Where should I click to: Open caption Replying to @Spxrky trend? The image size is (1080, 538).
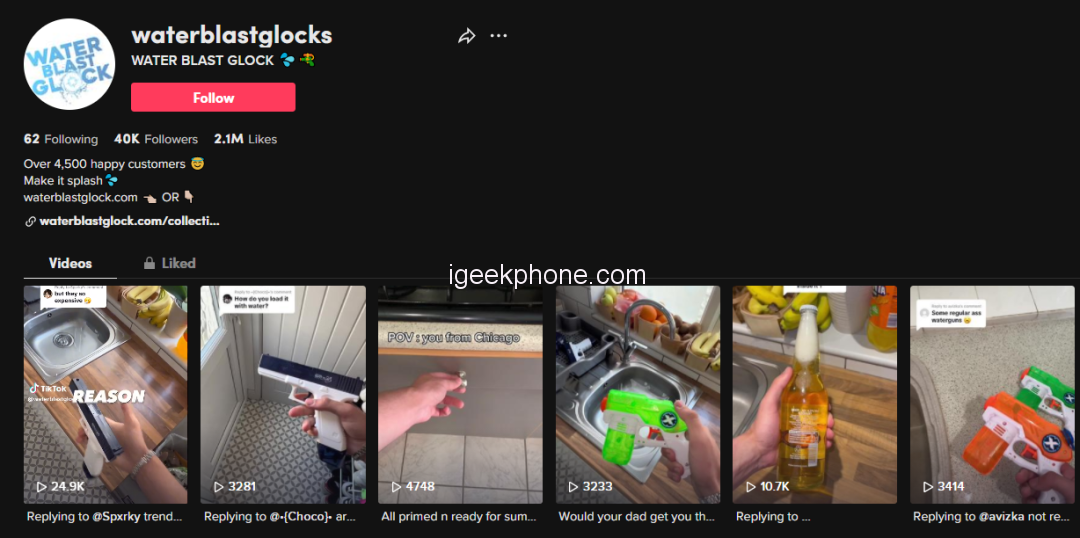(x=105, y=516)
